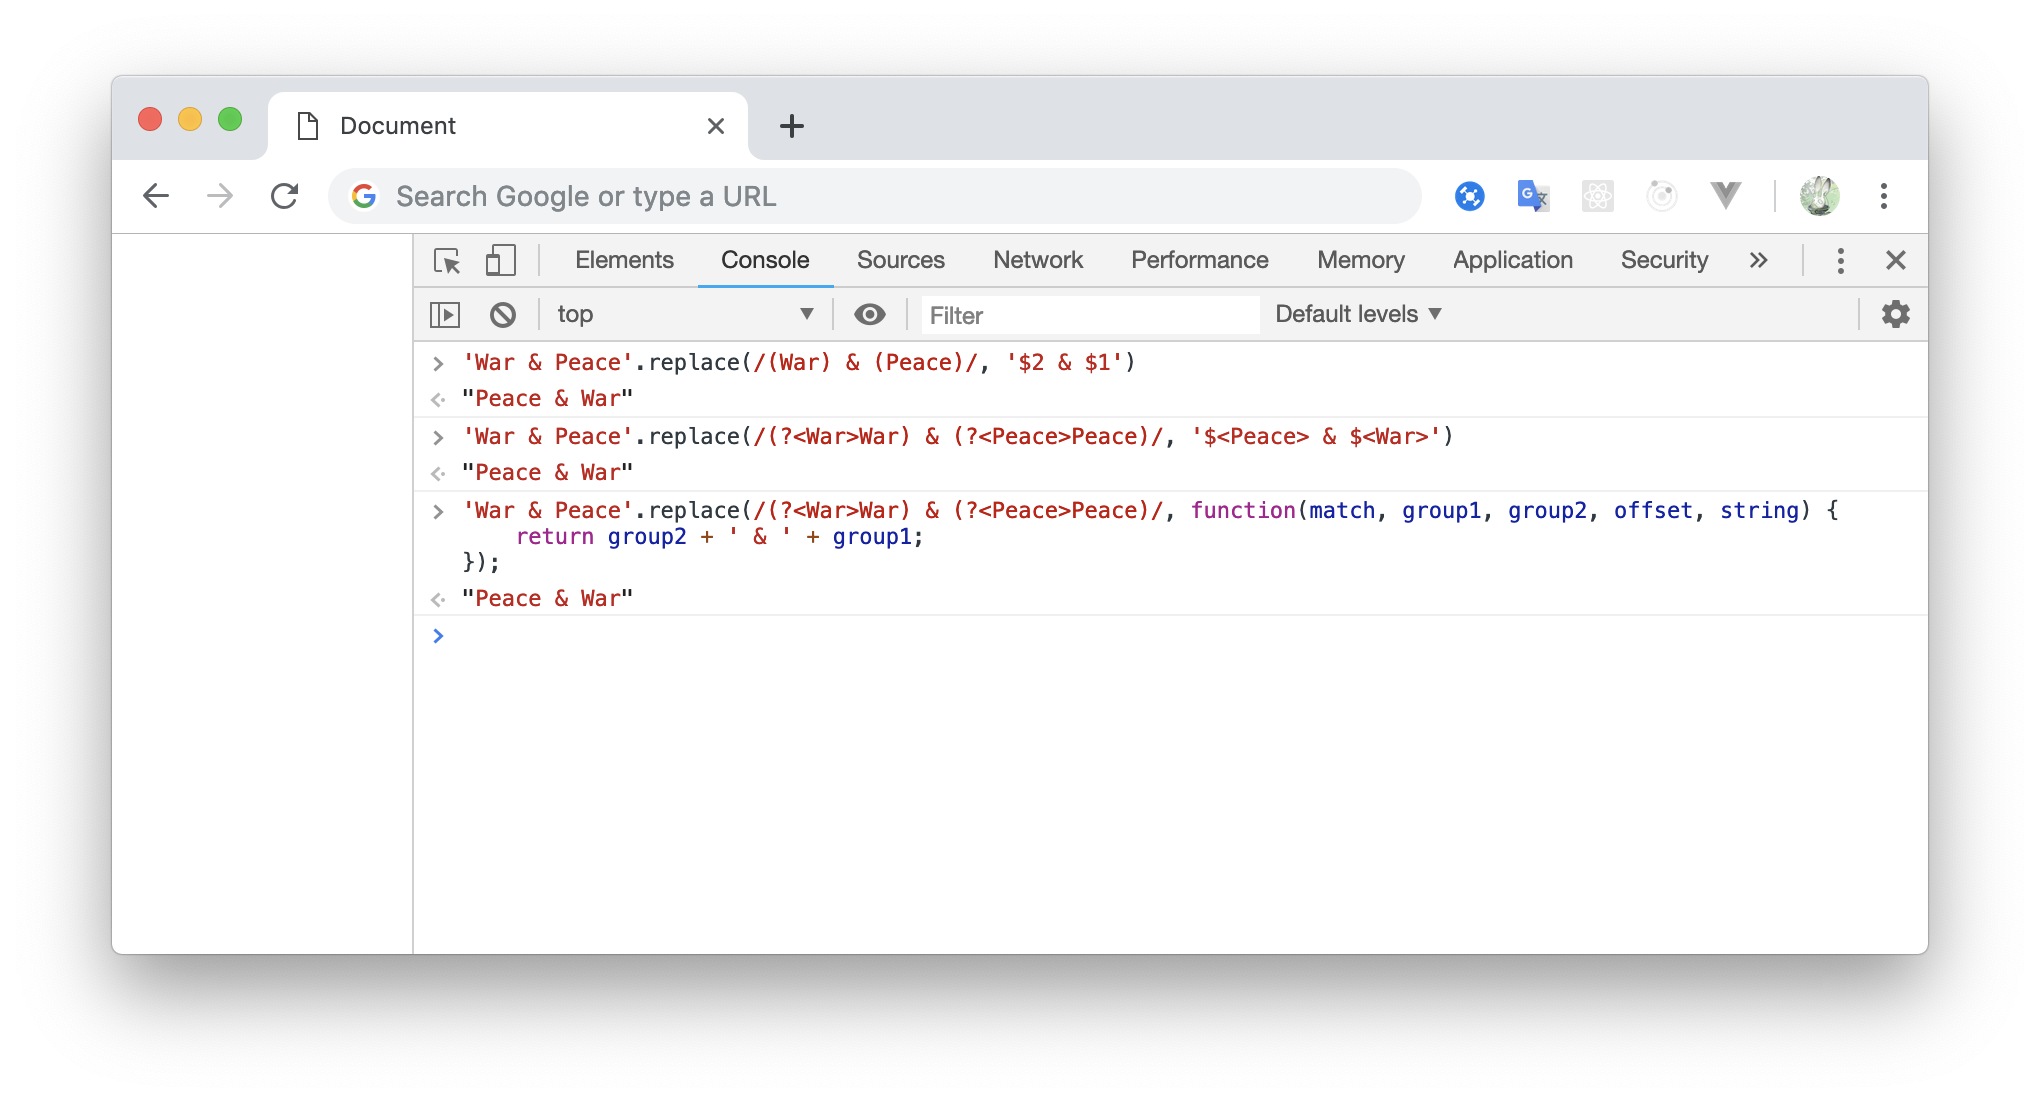
Task: Open Console settings gear icon
Action: tap(1895, 315)
